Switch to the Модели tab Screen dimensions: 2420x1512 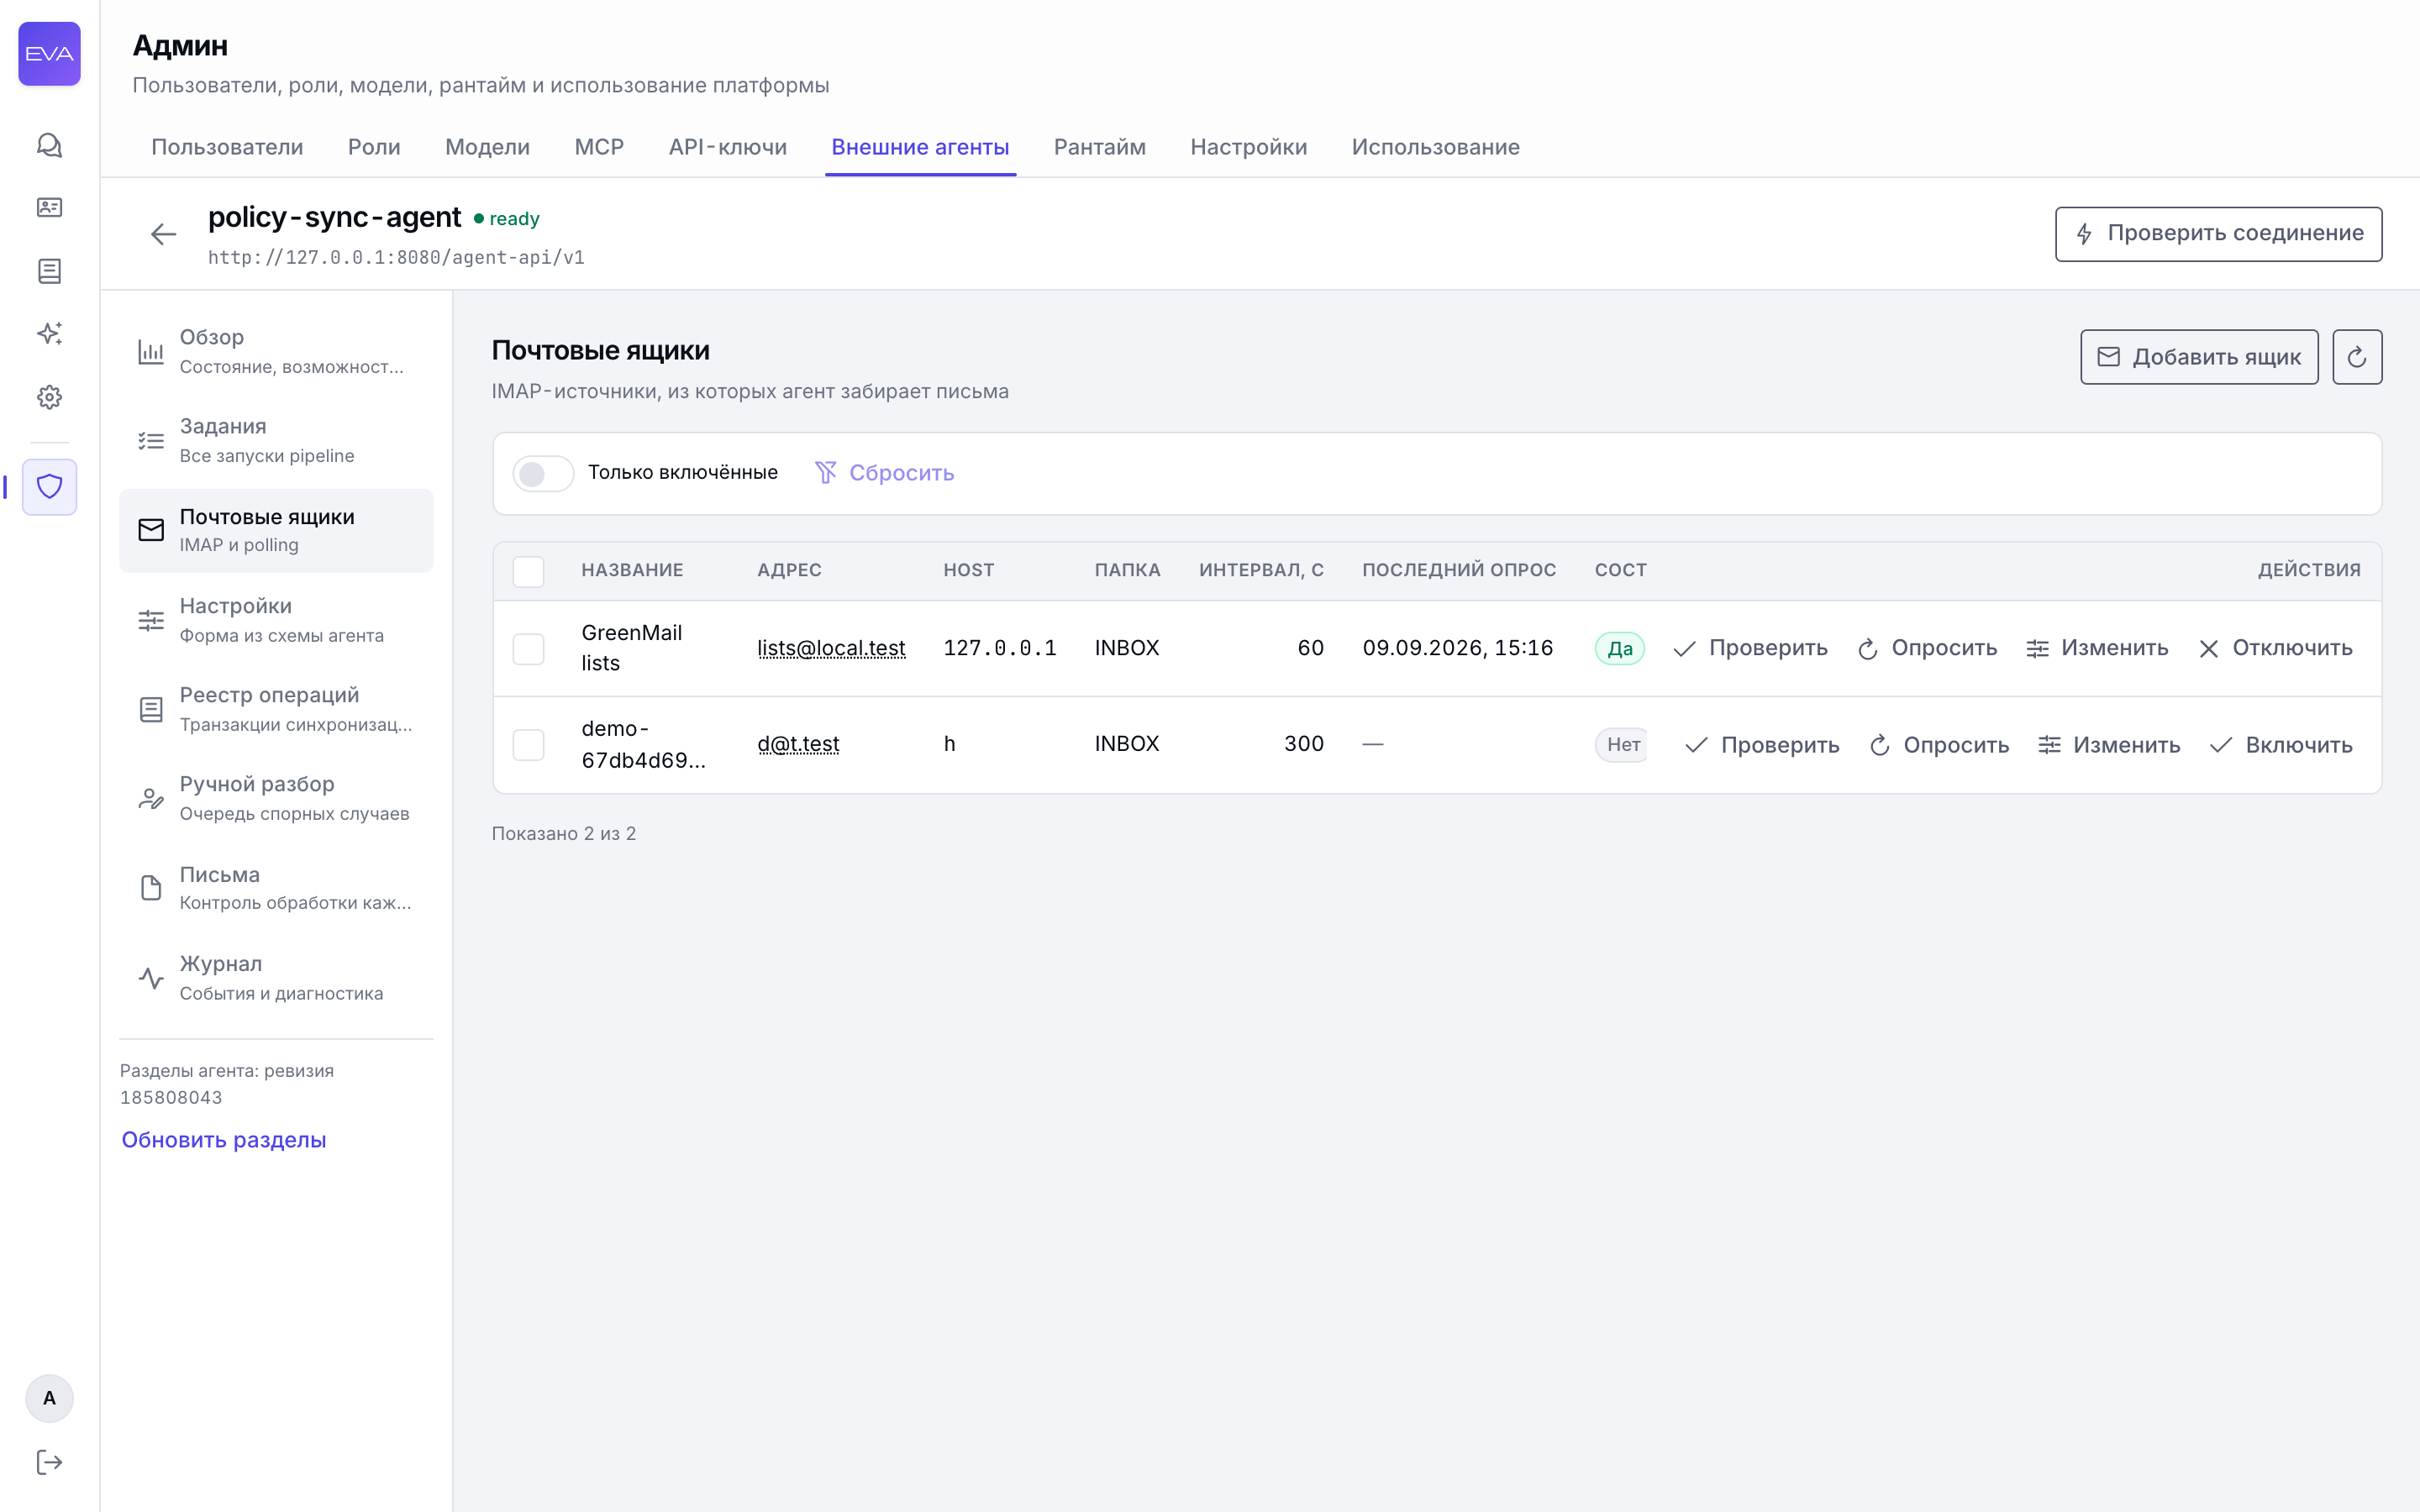[487, 147]
